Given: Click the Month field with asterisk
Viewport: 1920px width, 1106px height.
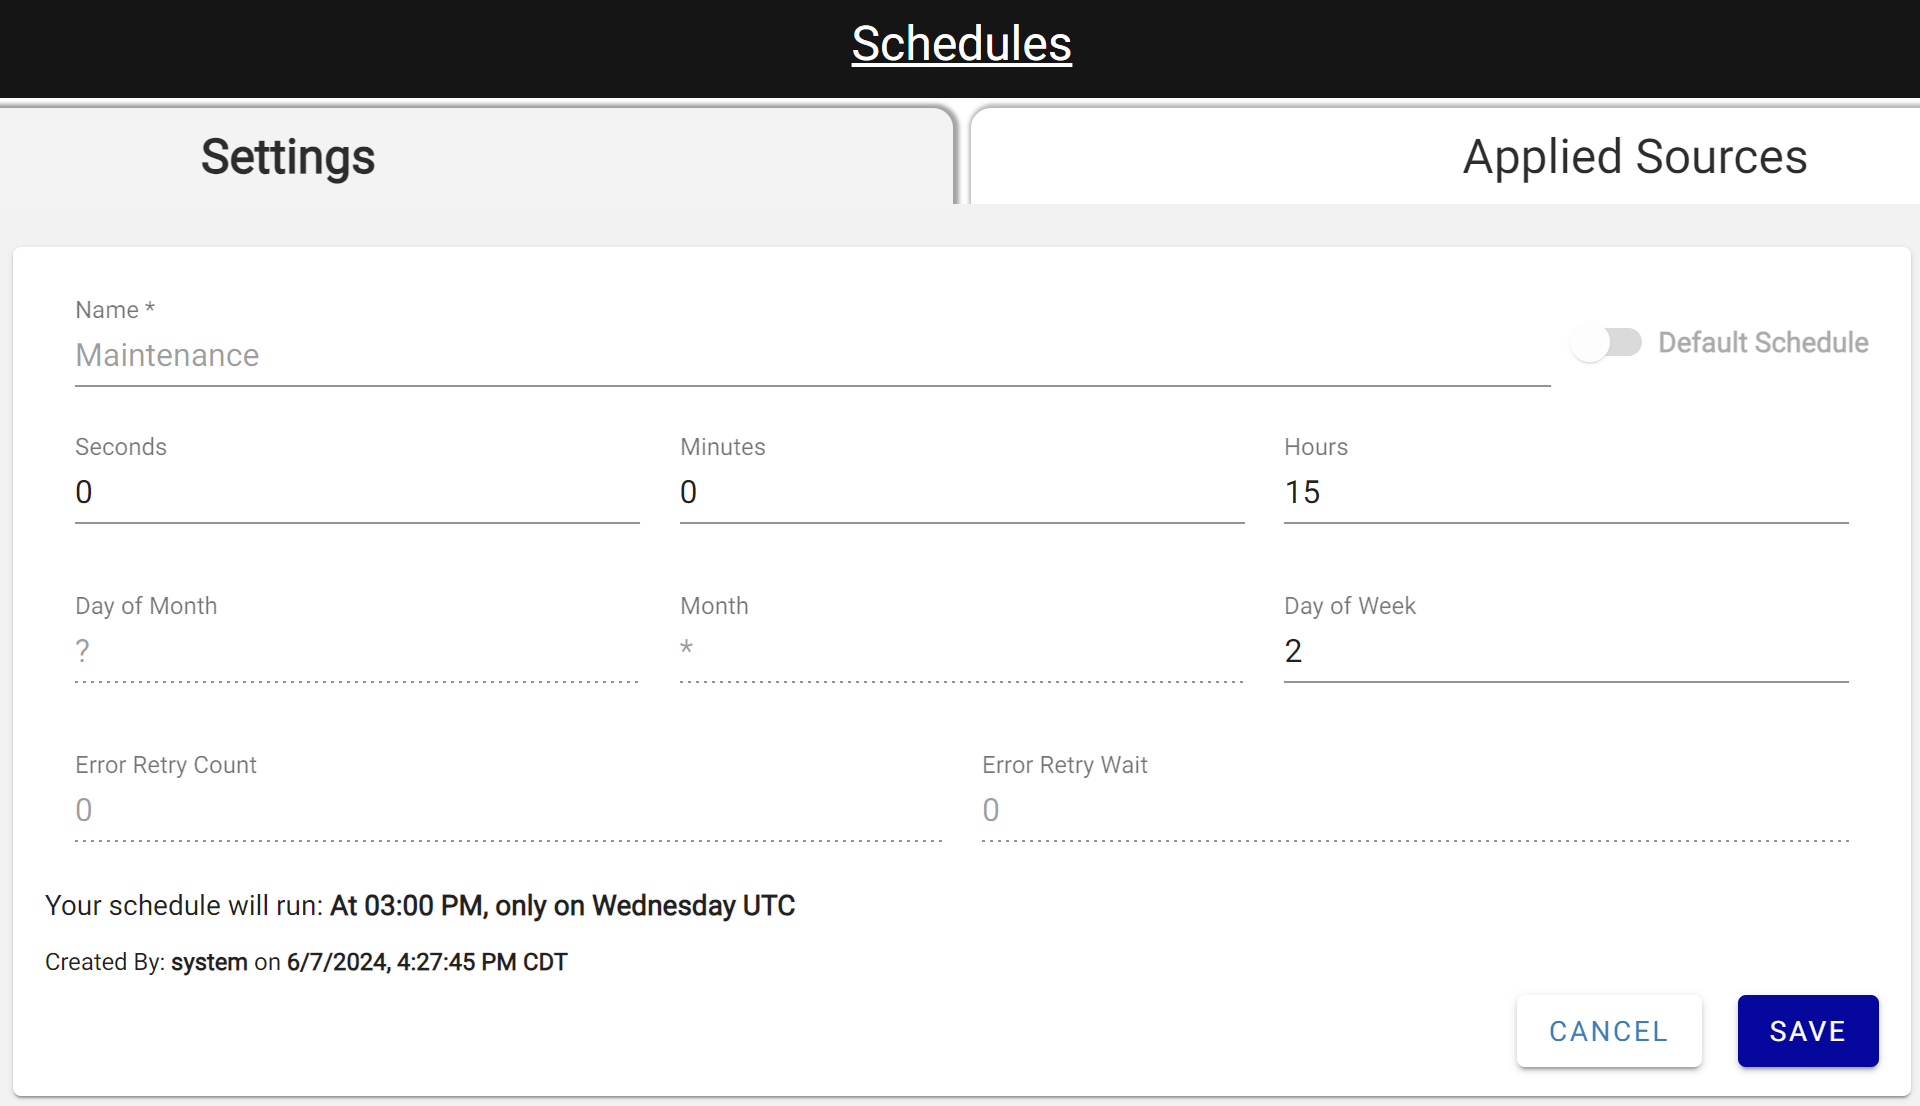Looking at the screenshot, I should point(961,651).
